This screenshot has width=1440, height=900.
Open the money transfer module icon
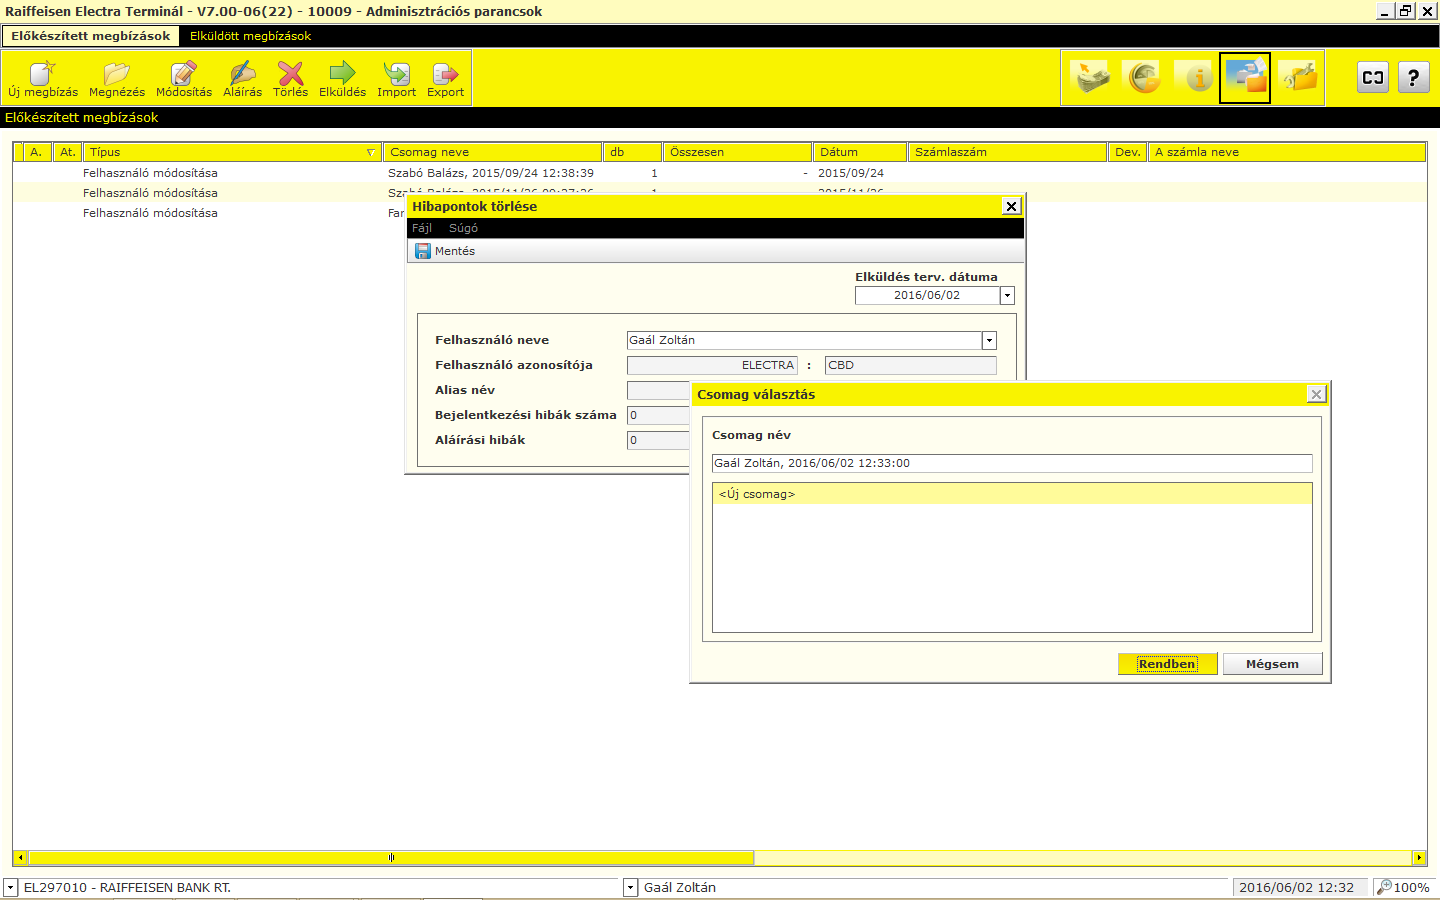(1090, 77)
